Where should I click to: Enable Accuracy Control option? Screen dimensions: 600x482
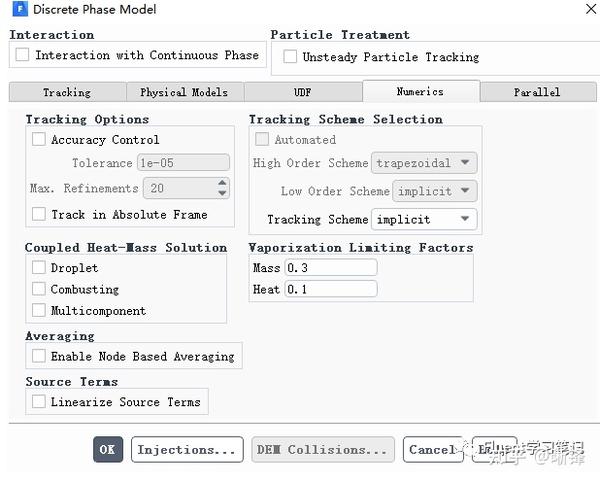coord(39,140)
